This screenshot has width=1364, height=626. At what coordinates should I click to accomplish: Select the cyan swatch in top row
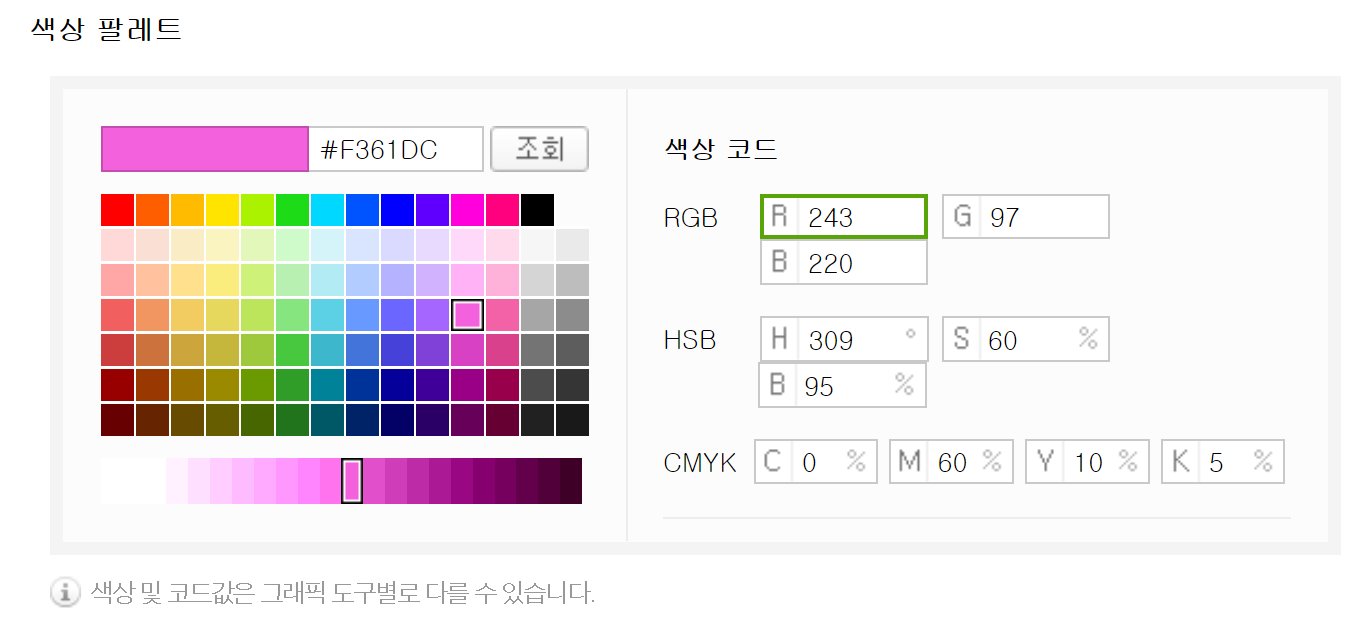click(328, 210)
